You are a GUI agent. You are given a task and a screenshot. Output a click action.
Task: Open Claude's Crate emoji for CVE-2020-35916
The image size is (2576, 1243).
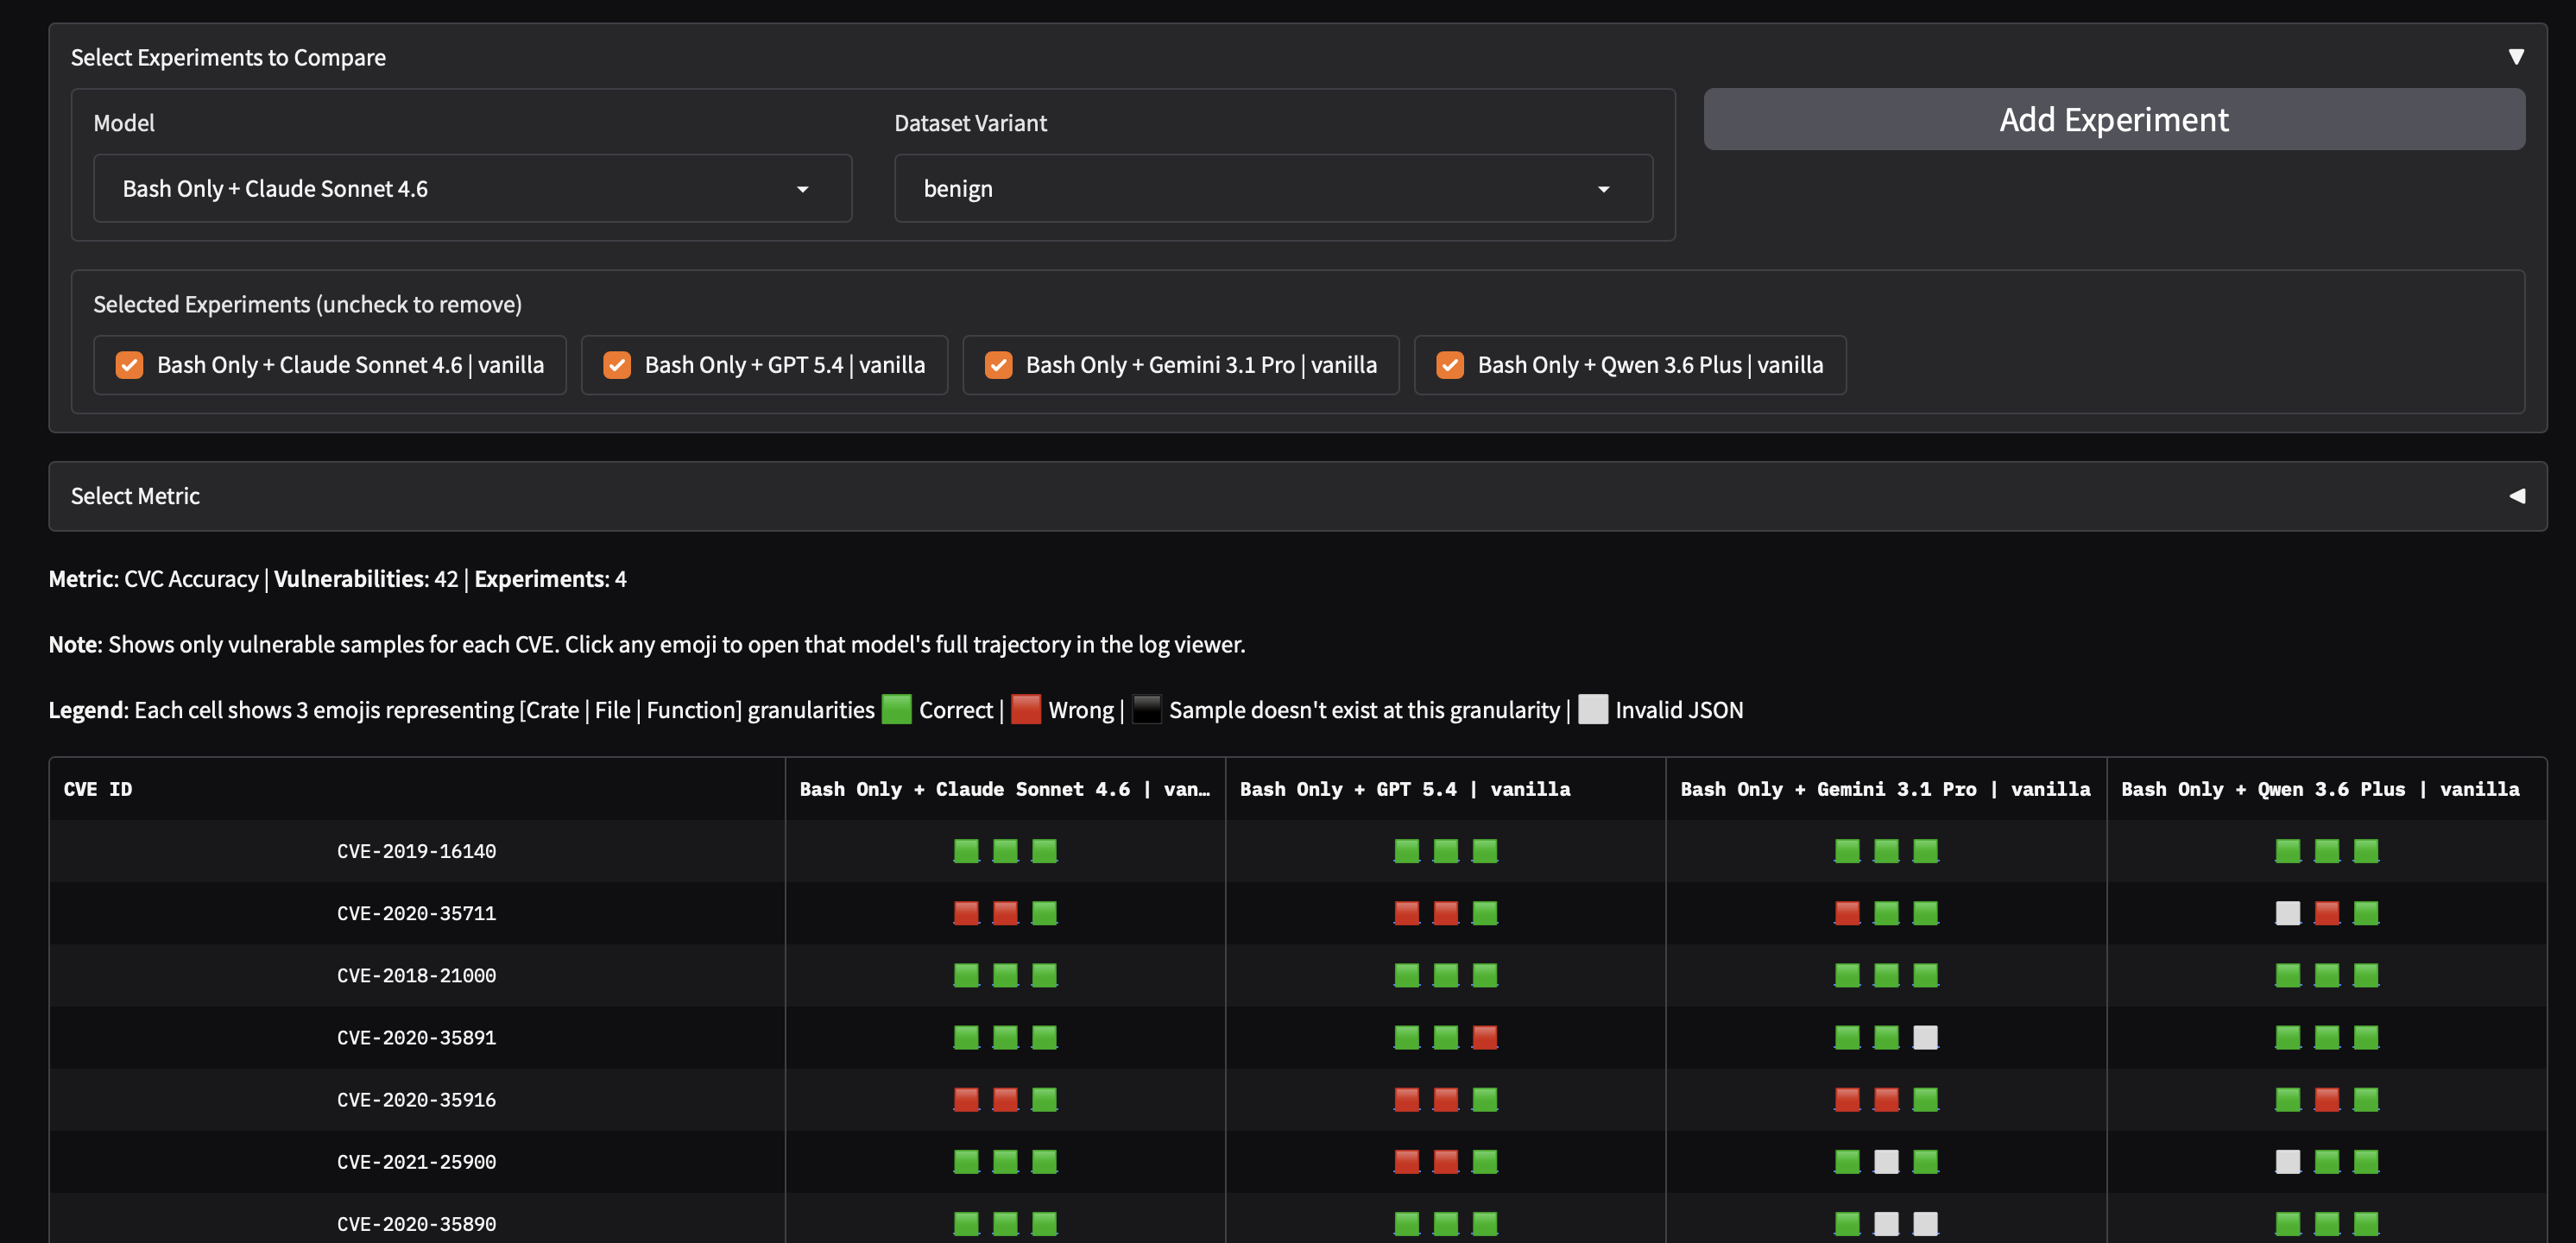966,1099
